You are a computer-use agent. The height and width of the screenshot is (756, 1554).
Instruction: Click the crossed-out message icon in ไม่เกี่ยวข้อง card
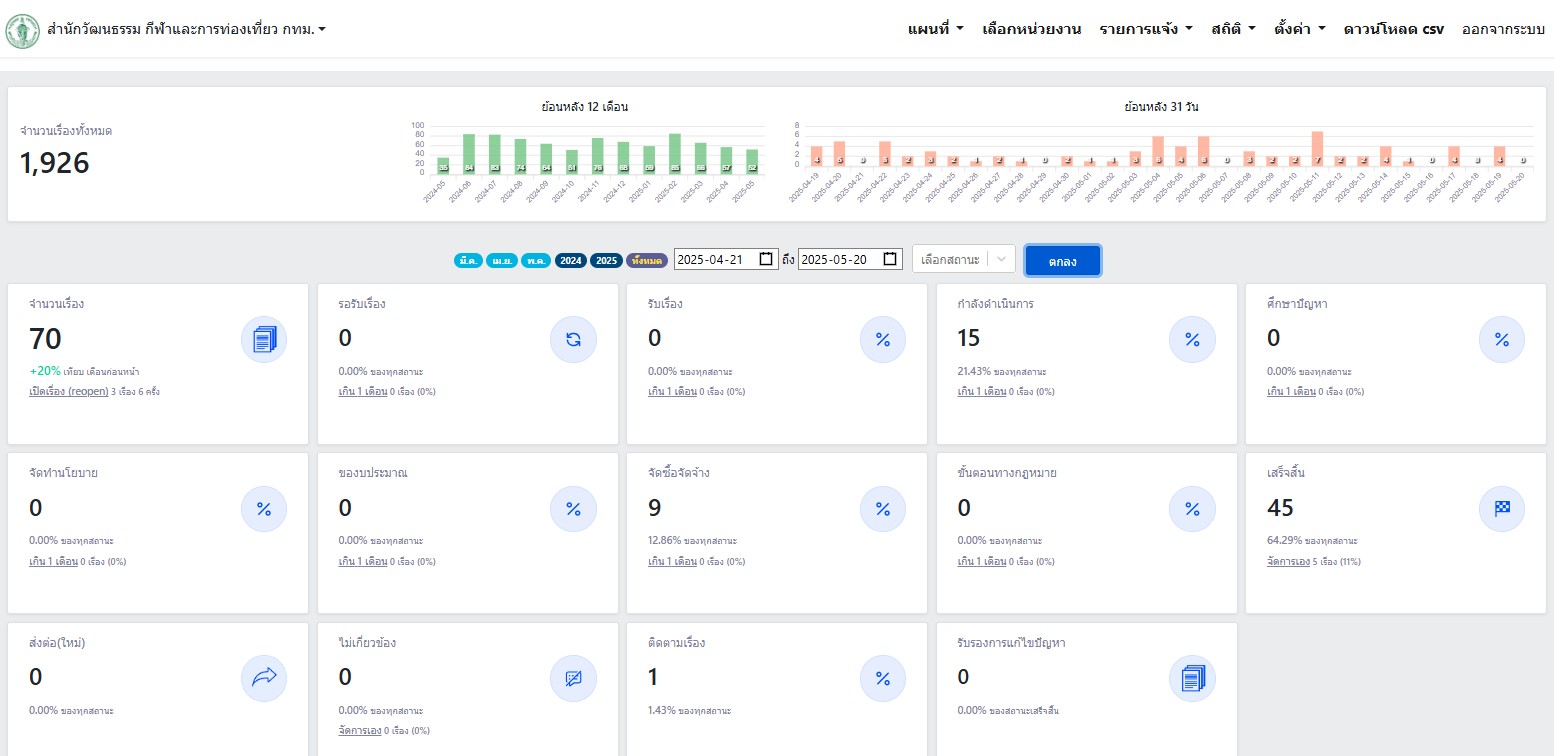click(573, 678)
